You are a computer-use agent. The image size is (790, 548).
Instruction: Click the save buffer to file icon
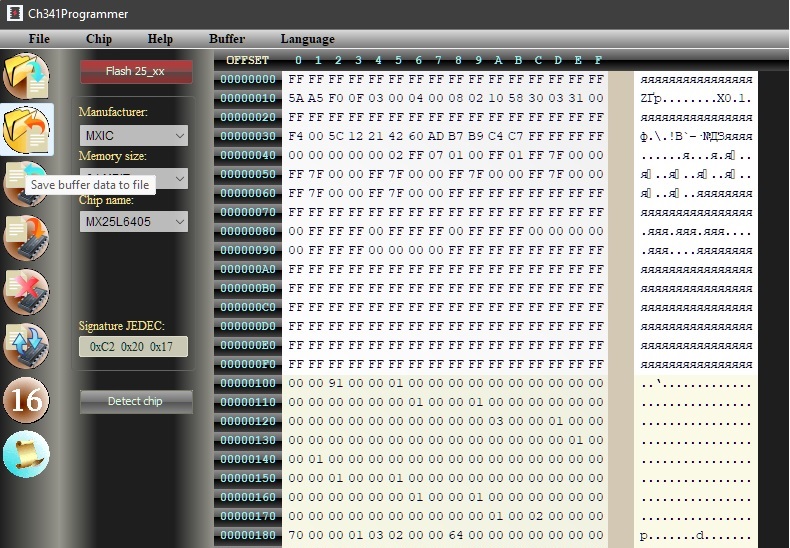27,130
